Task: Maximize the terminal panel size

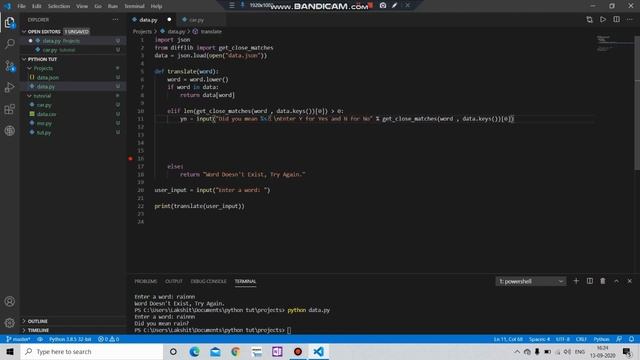Action: coord(616,281)
